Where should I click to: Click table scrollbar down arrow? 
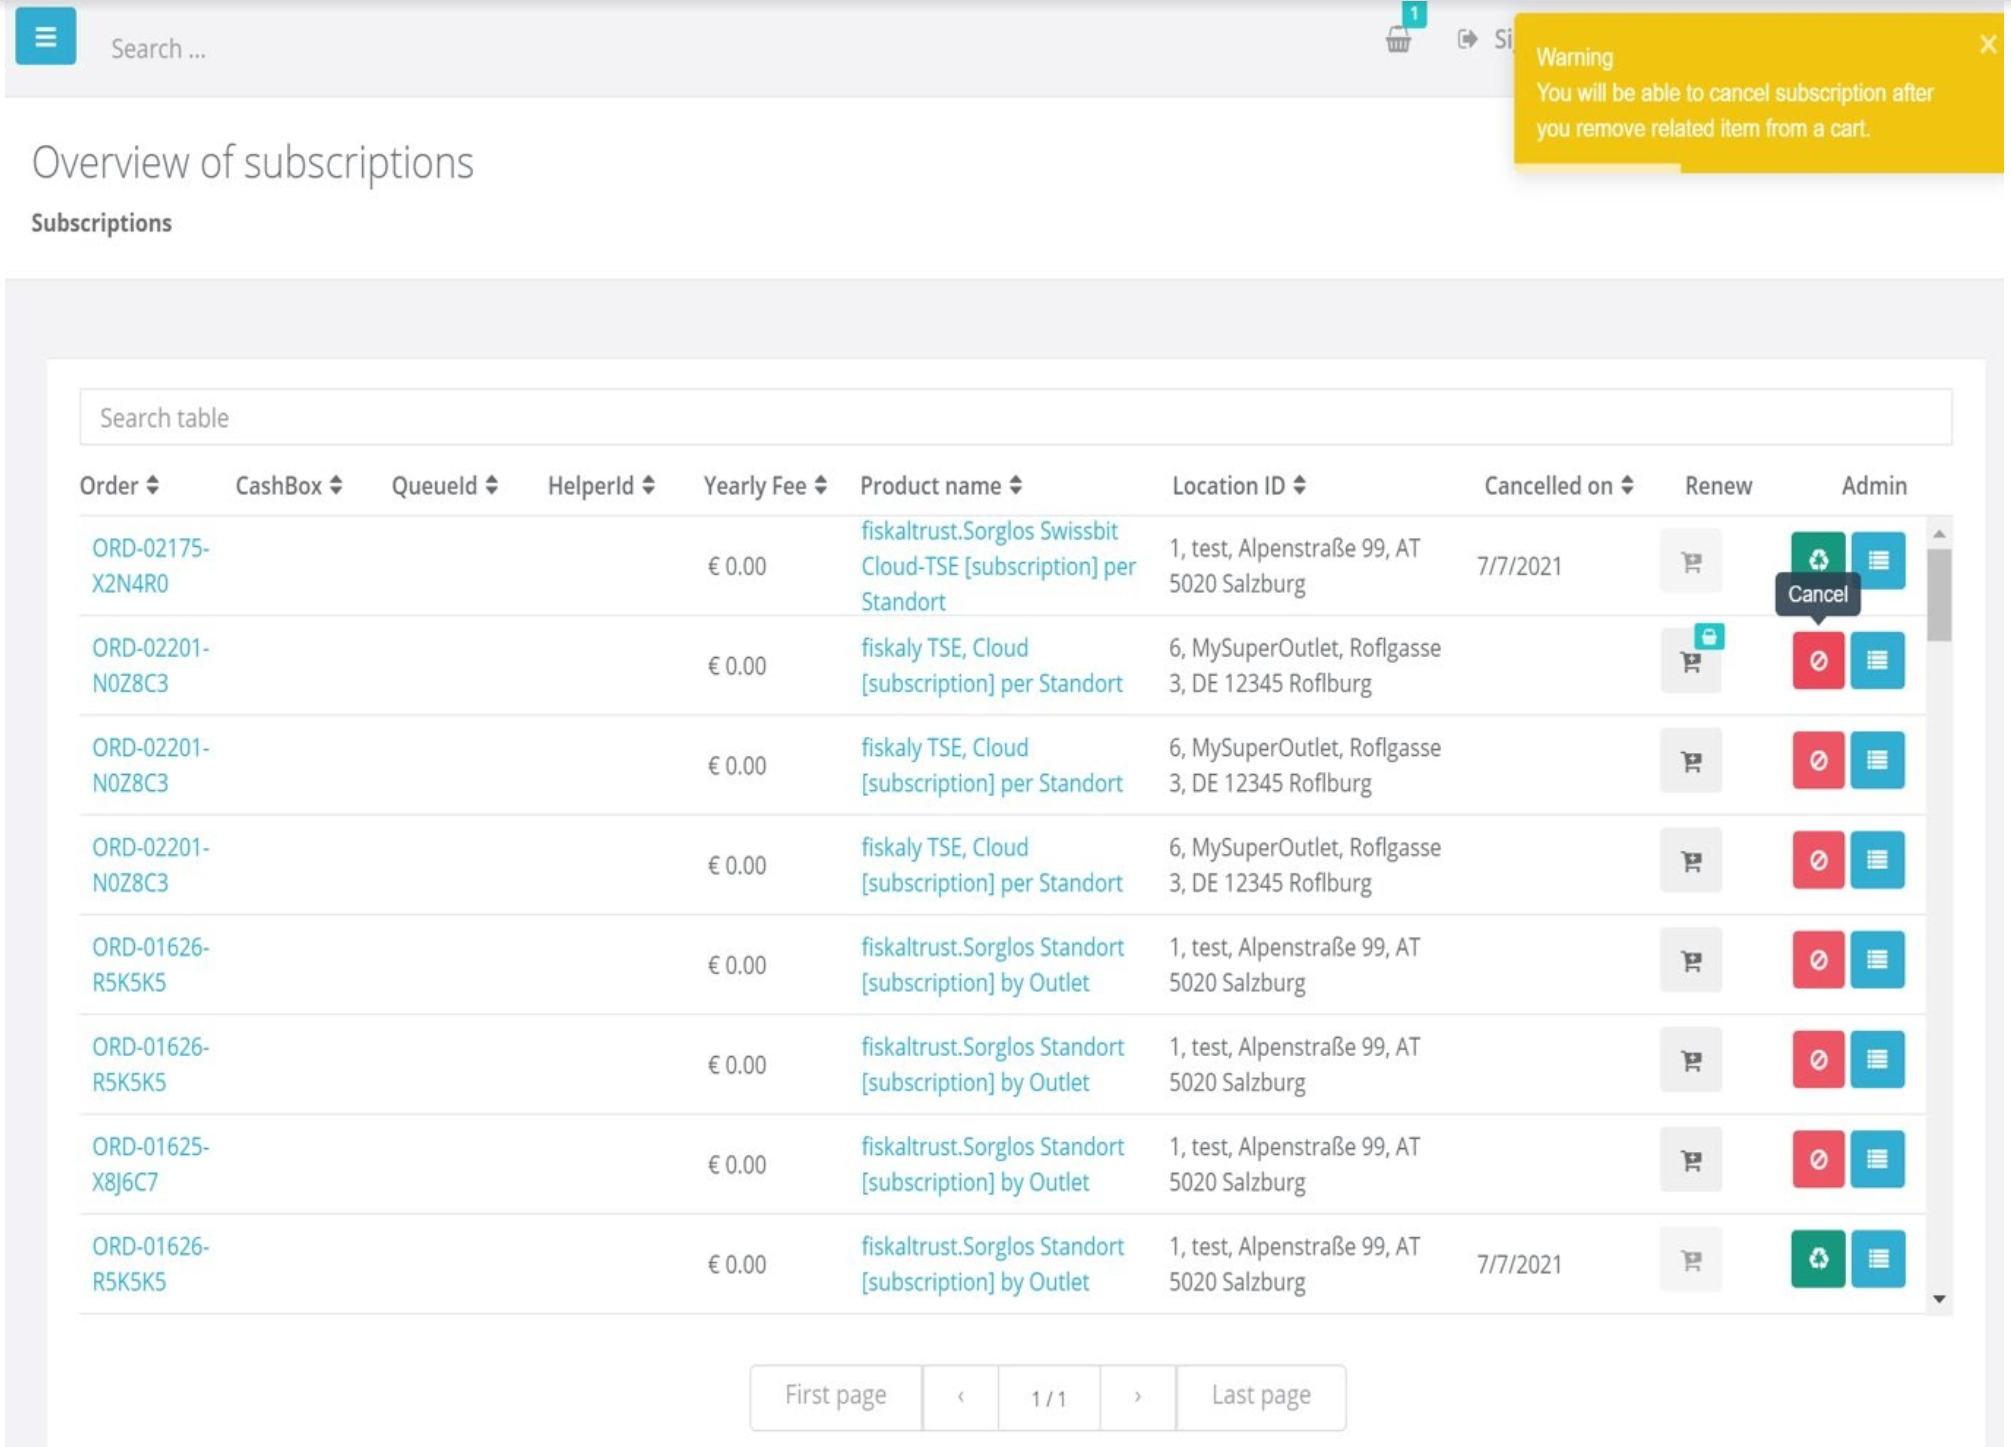pyautogui.click(x=1939, y=1299)
